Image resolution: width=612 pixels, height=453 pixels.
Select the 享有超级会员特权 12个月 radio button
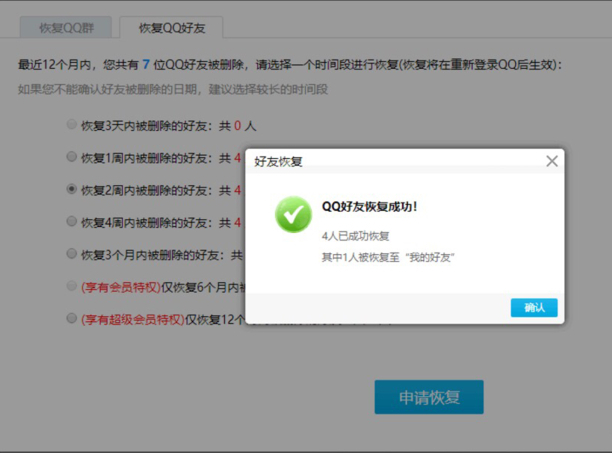tap(71, 318)
